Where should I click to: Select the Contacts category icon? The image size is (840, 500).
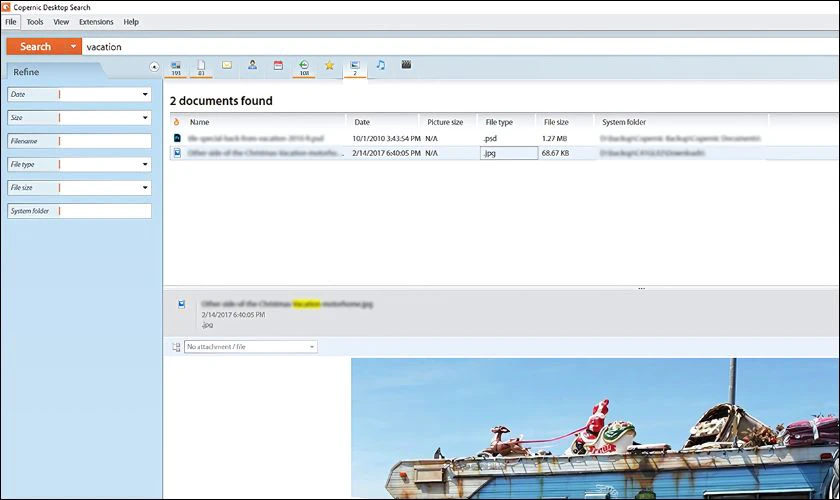[x=252, y=65]
